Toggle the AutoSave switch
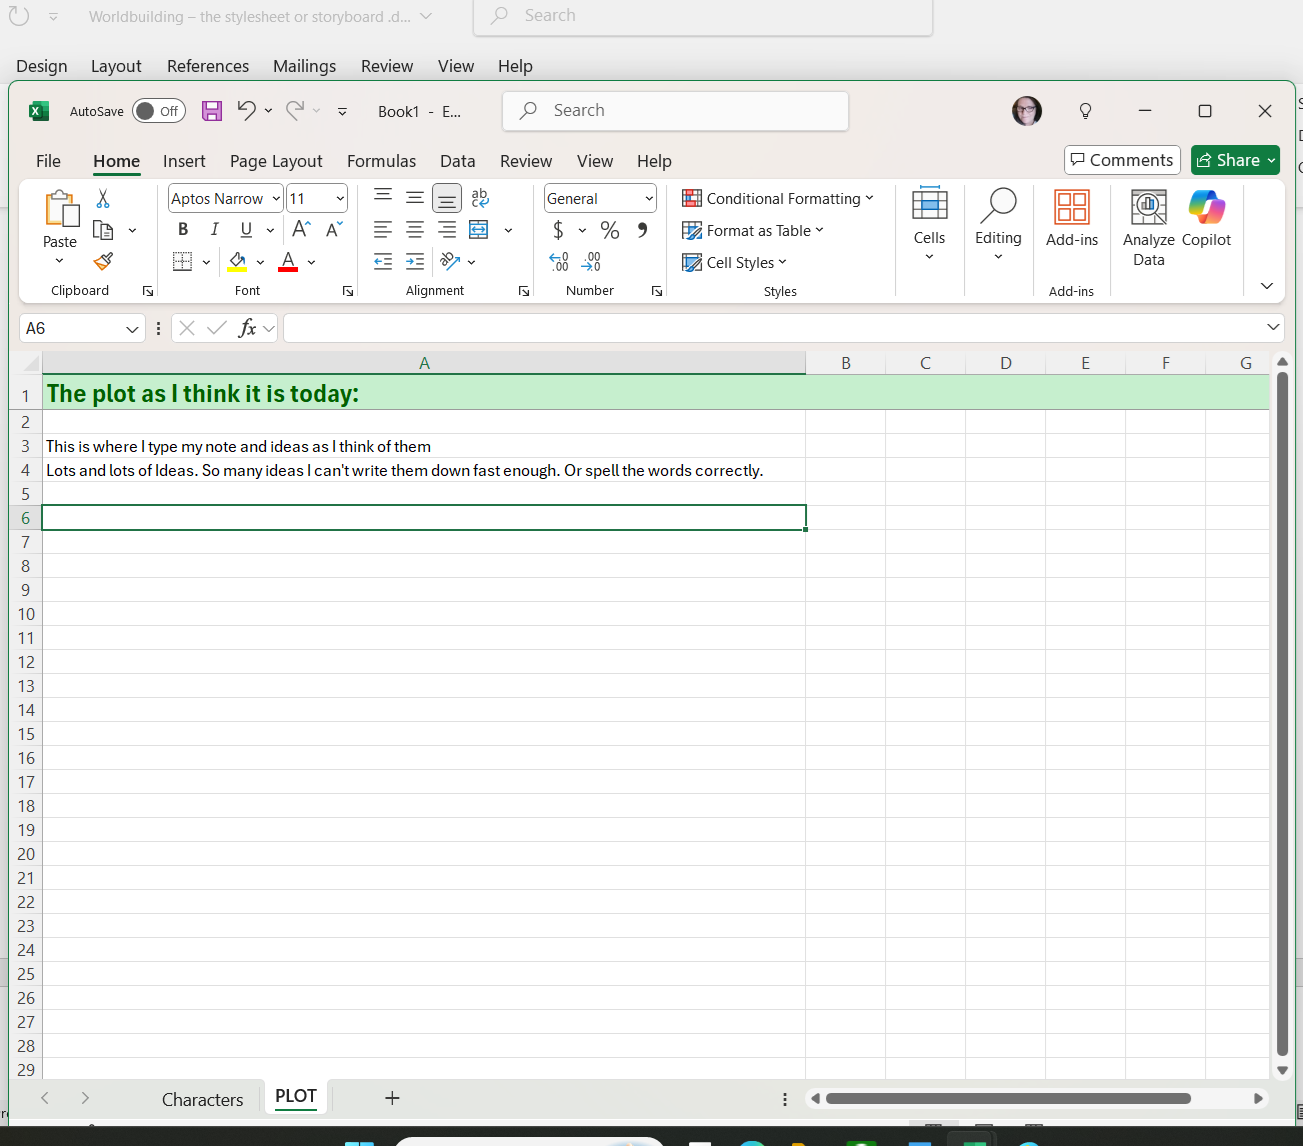Viewport: 1303px width, 1146px height. tap(159, 111)
